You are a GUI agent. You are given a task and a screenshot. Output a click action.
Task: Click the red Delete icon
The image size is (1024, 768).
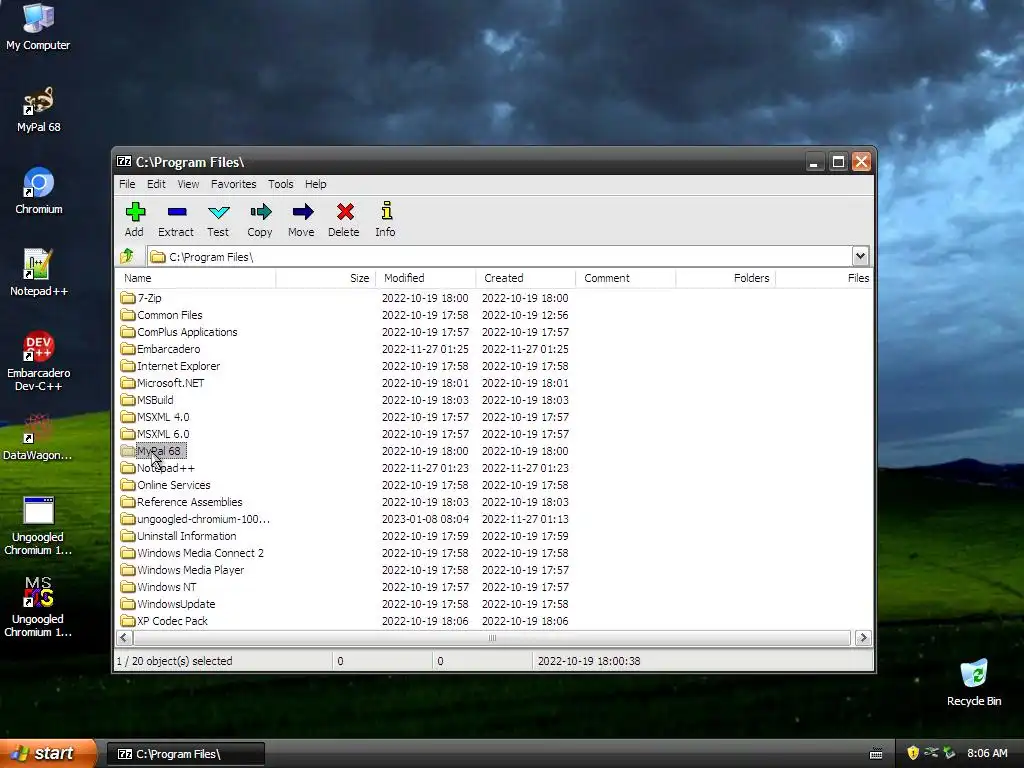[345, 212]
